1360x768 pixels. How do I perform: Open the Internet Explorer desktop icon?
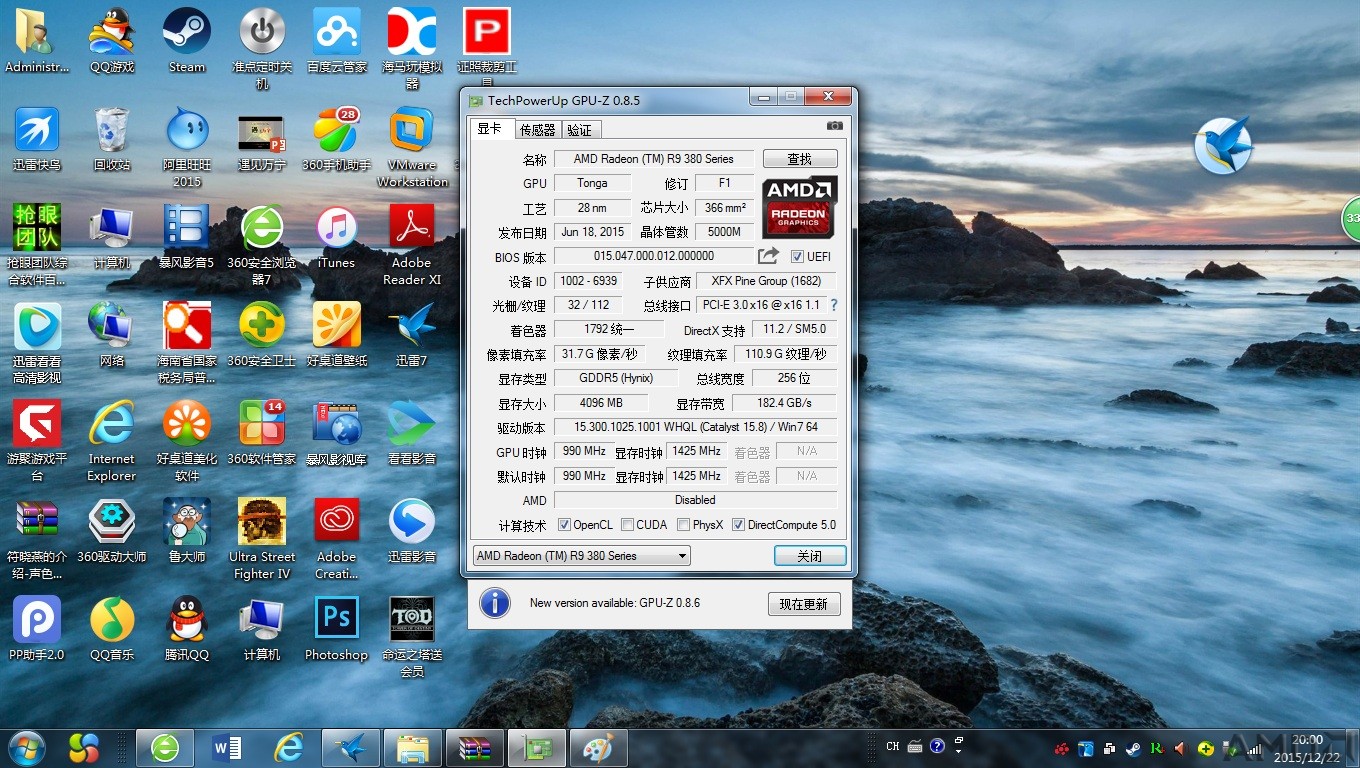pyautogui.click(x=112, y=441)
